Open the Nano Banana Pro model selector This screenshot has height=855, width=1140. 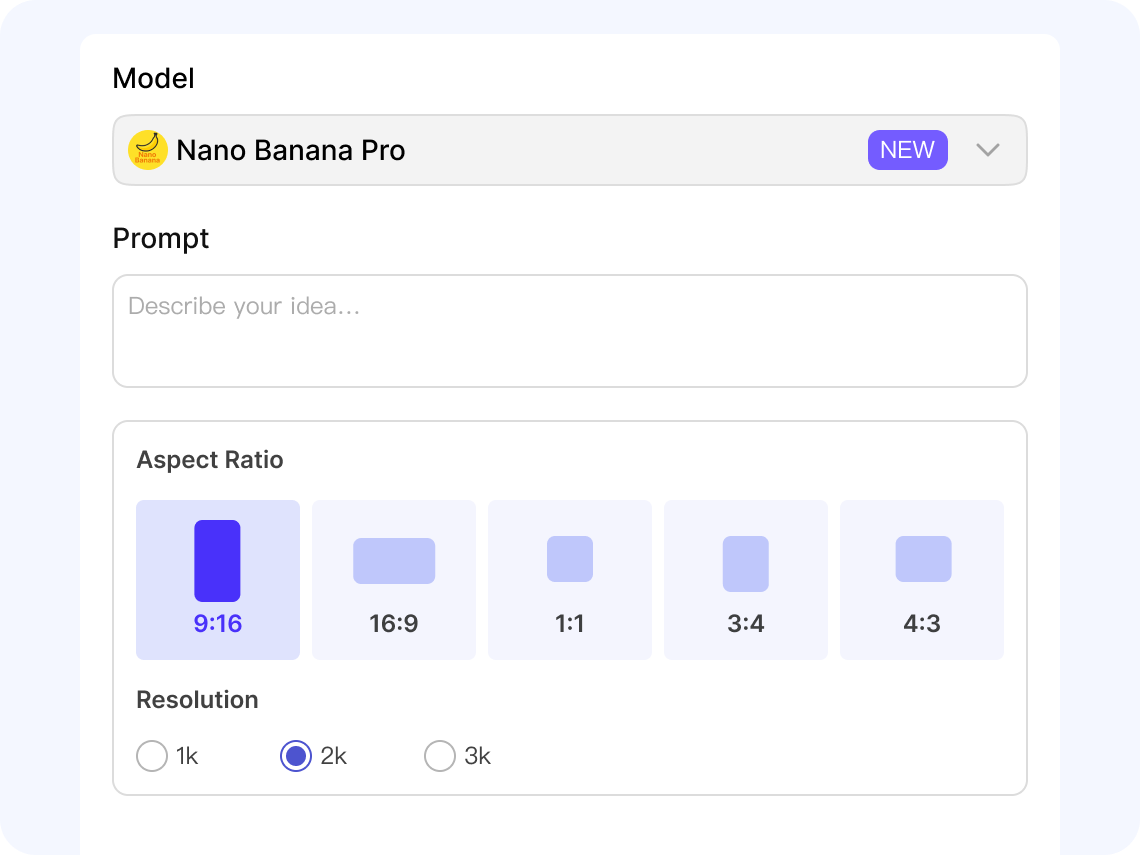pyautogui.click(x=500, y=150)
